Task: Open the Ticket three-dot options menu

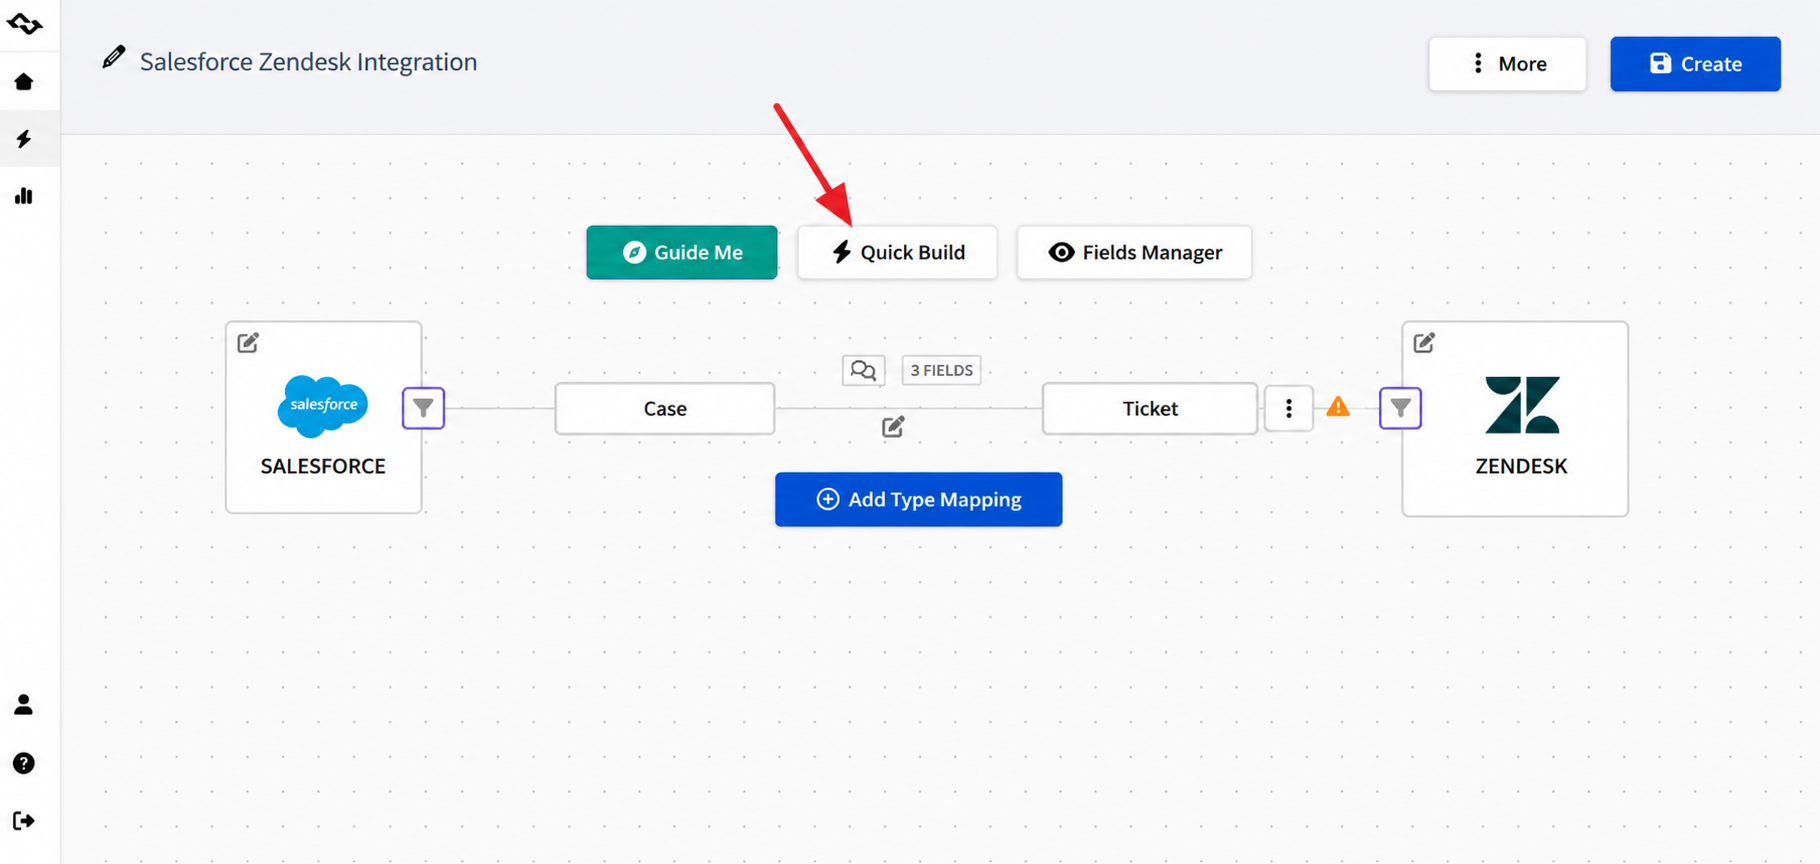Action: [1289, 408]
